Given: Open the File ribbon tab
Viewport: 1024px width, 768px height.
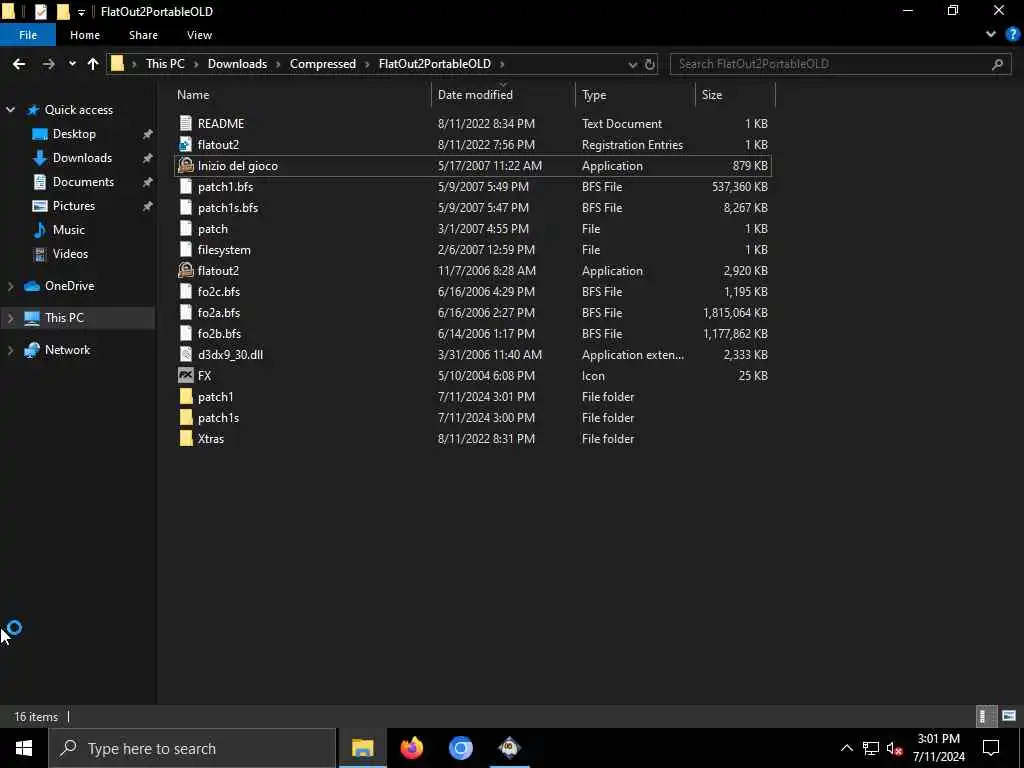Looking at the screenshot, I should coord(27,35).
